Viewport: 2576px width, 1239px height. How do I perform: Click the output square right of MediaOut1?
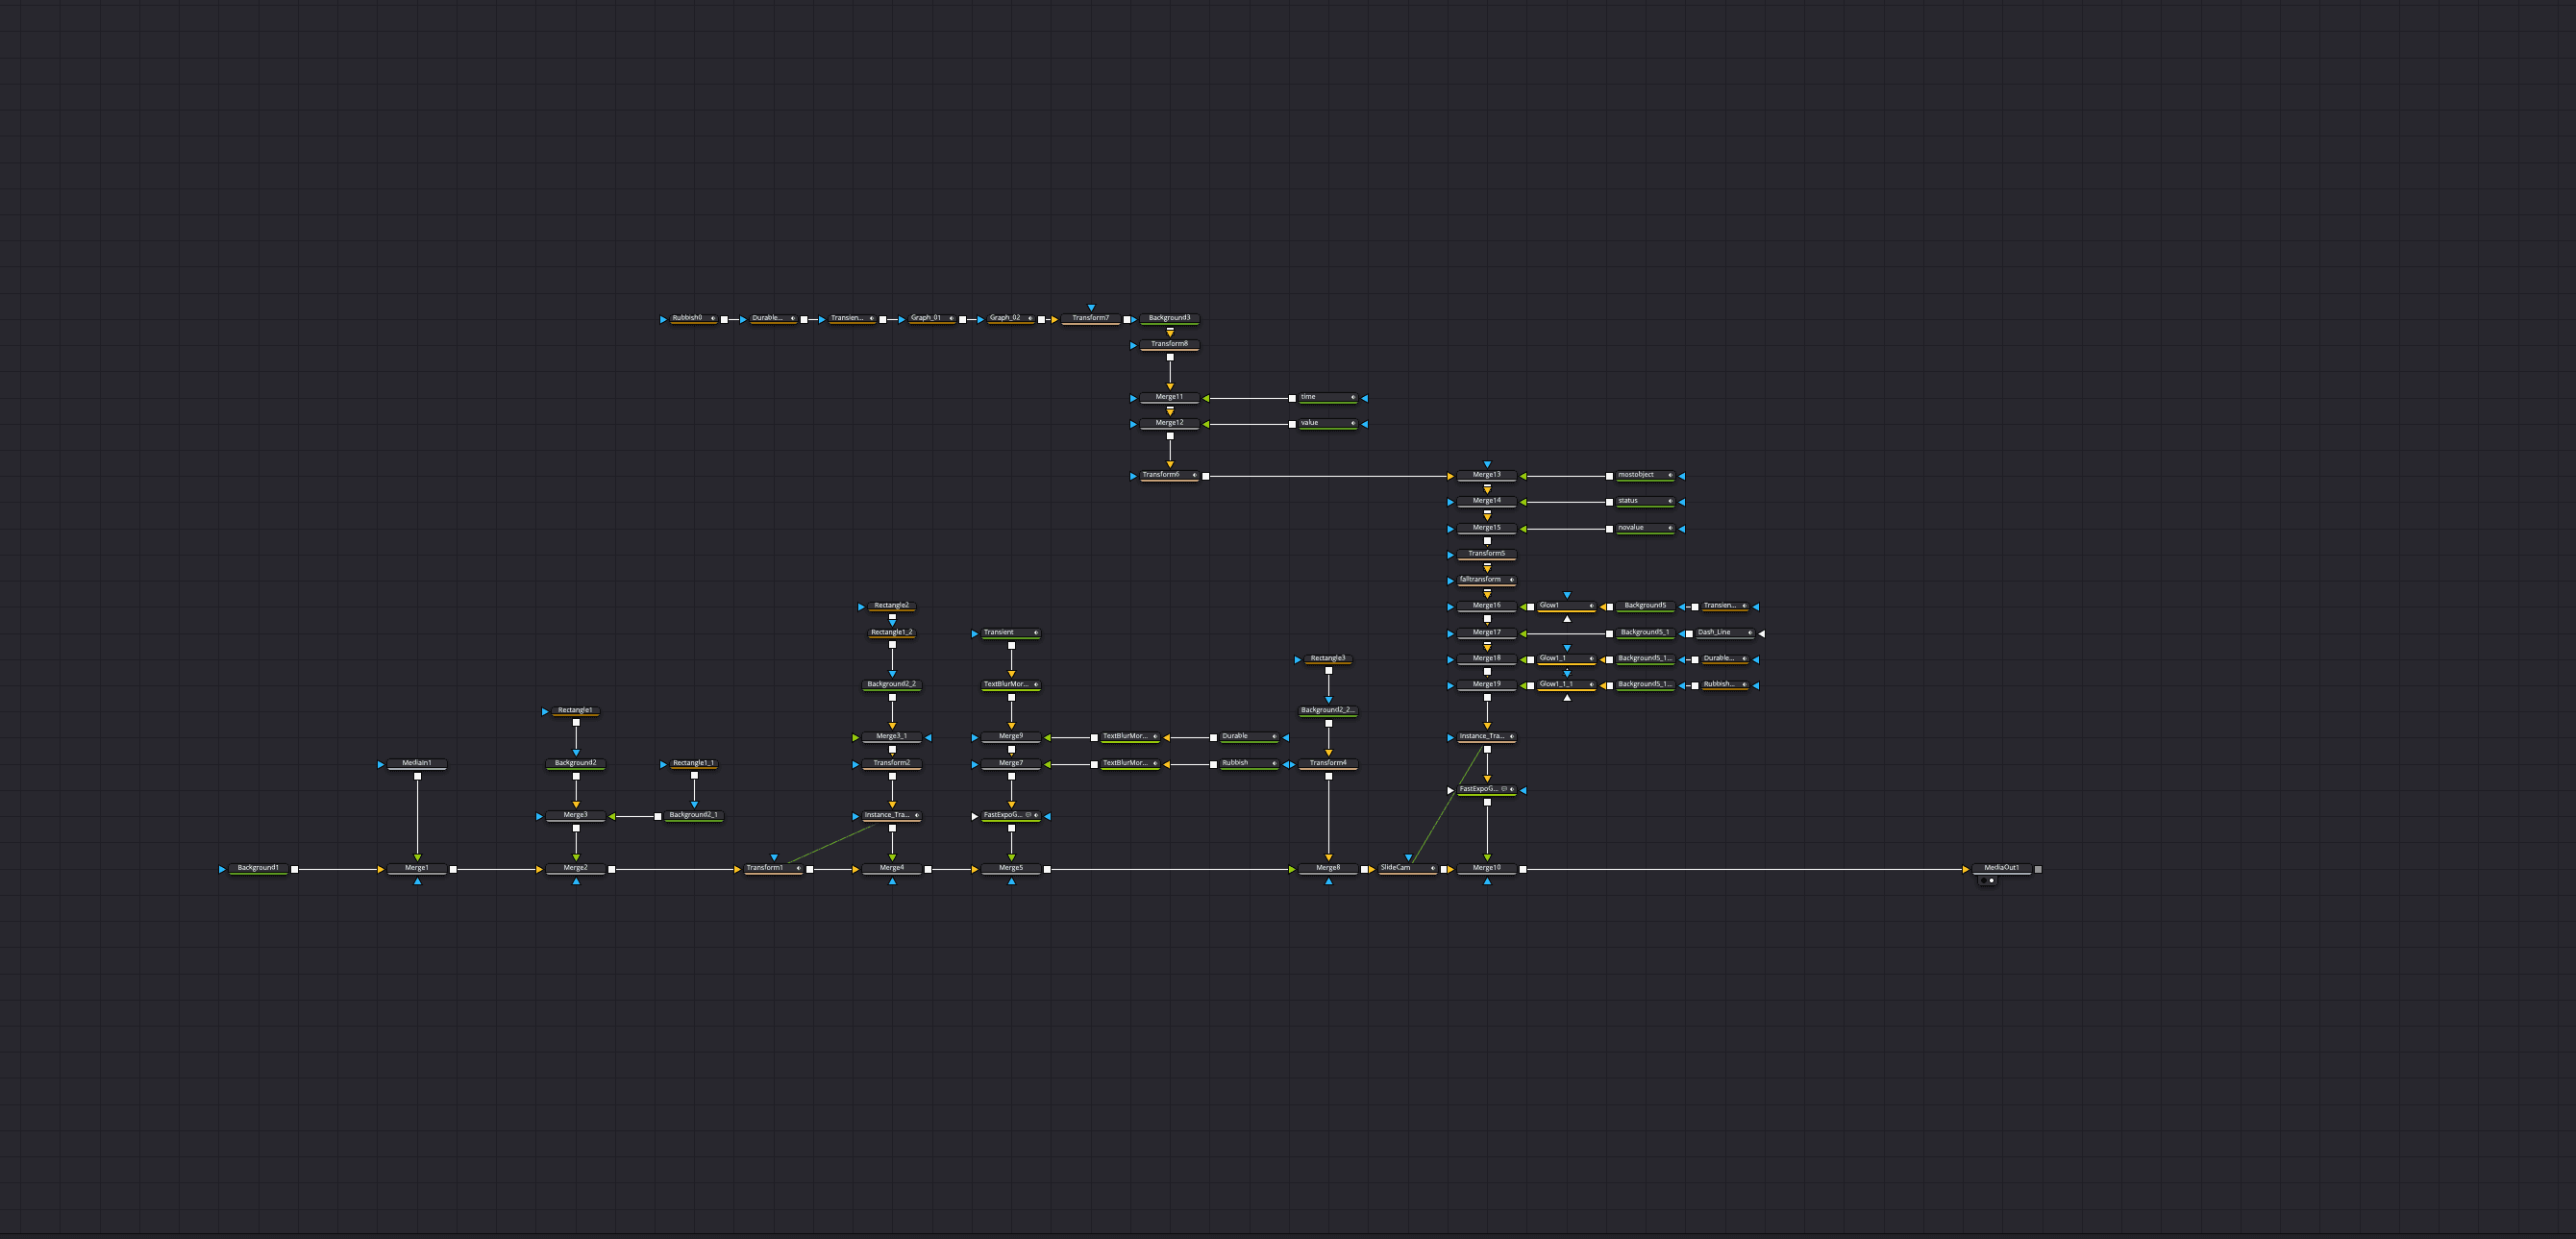2038,869
